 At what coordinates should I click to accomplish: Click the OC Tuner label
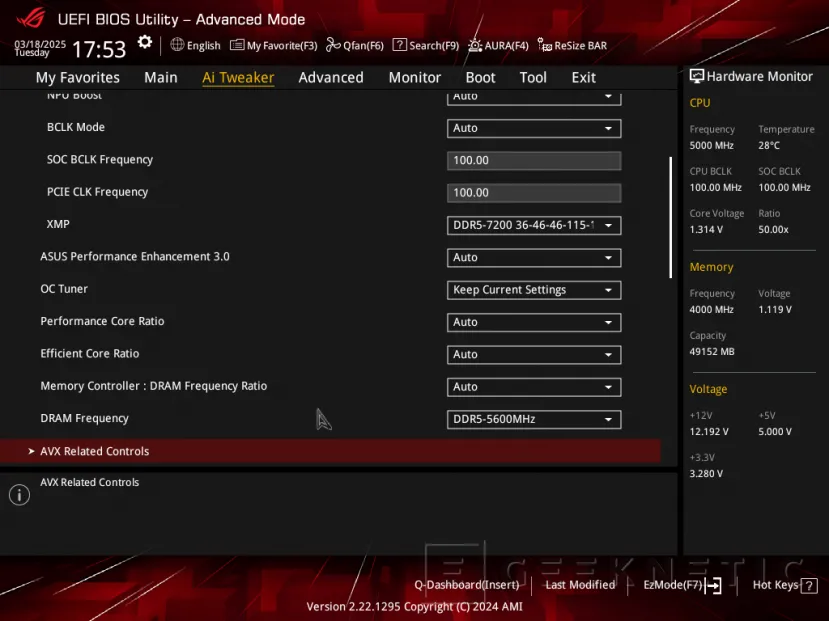(64, 289)
